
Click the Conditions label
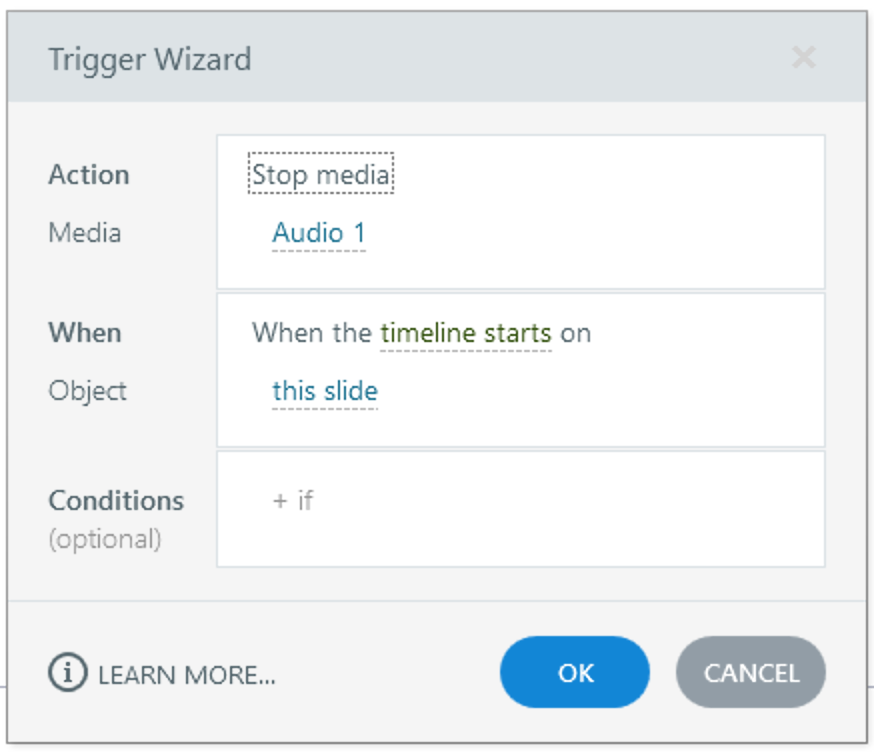(x=116, y=500)
